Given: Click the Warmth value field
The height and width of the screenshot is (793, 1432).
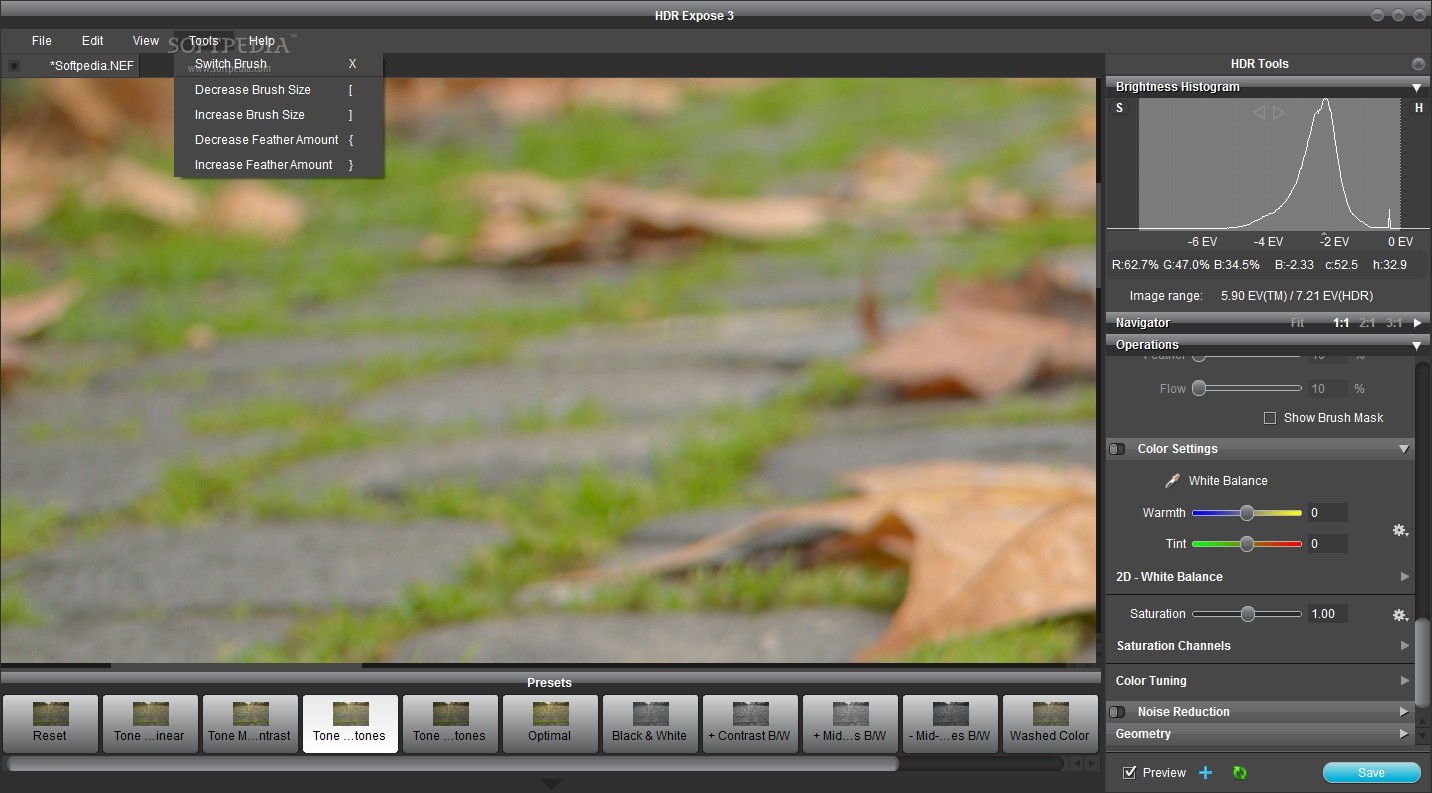Looking at the screenshot, I should [1327, 513].
